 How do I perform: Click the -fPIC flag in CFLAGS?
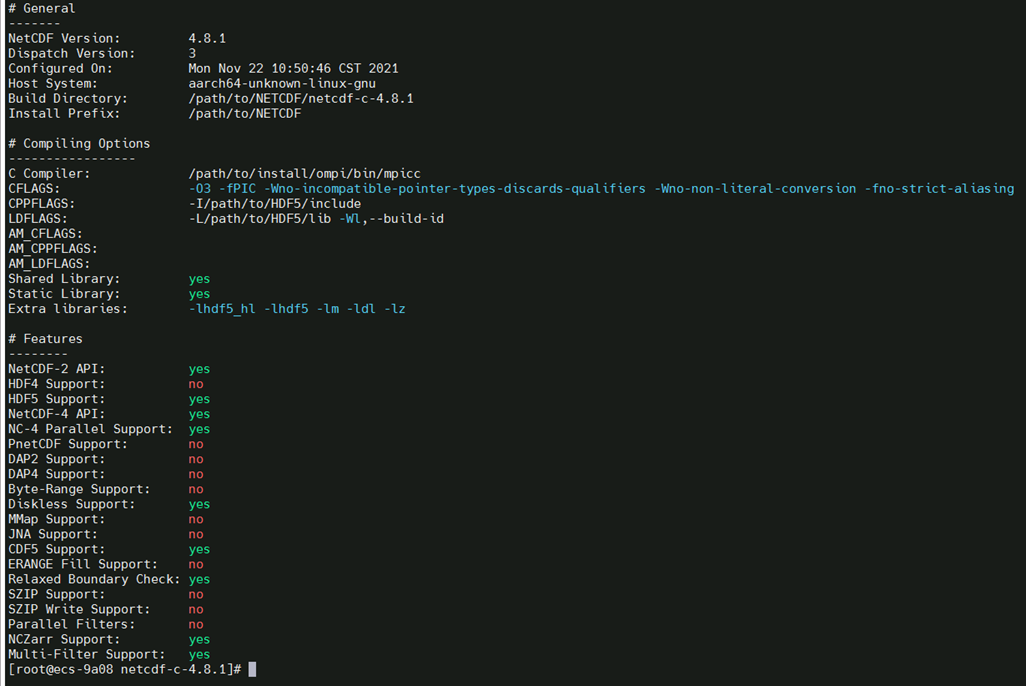coord(238,189)
